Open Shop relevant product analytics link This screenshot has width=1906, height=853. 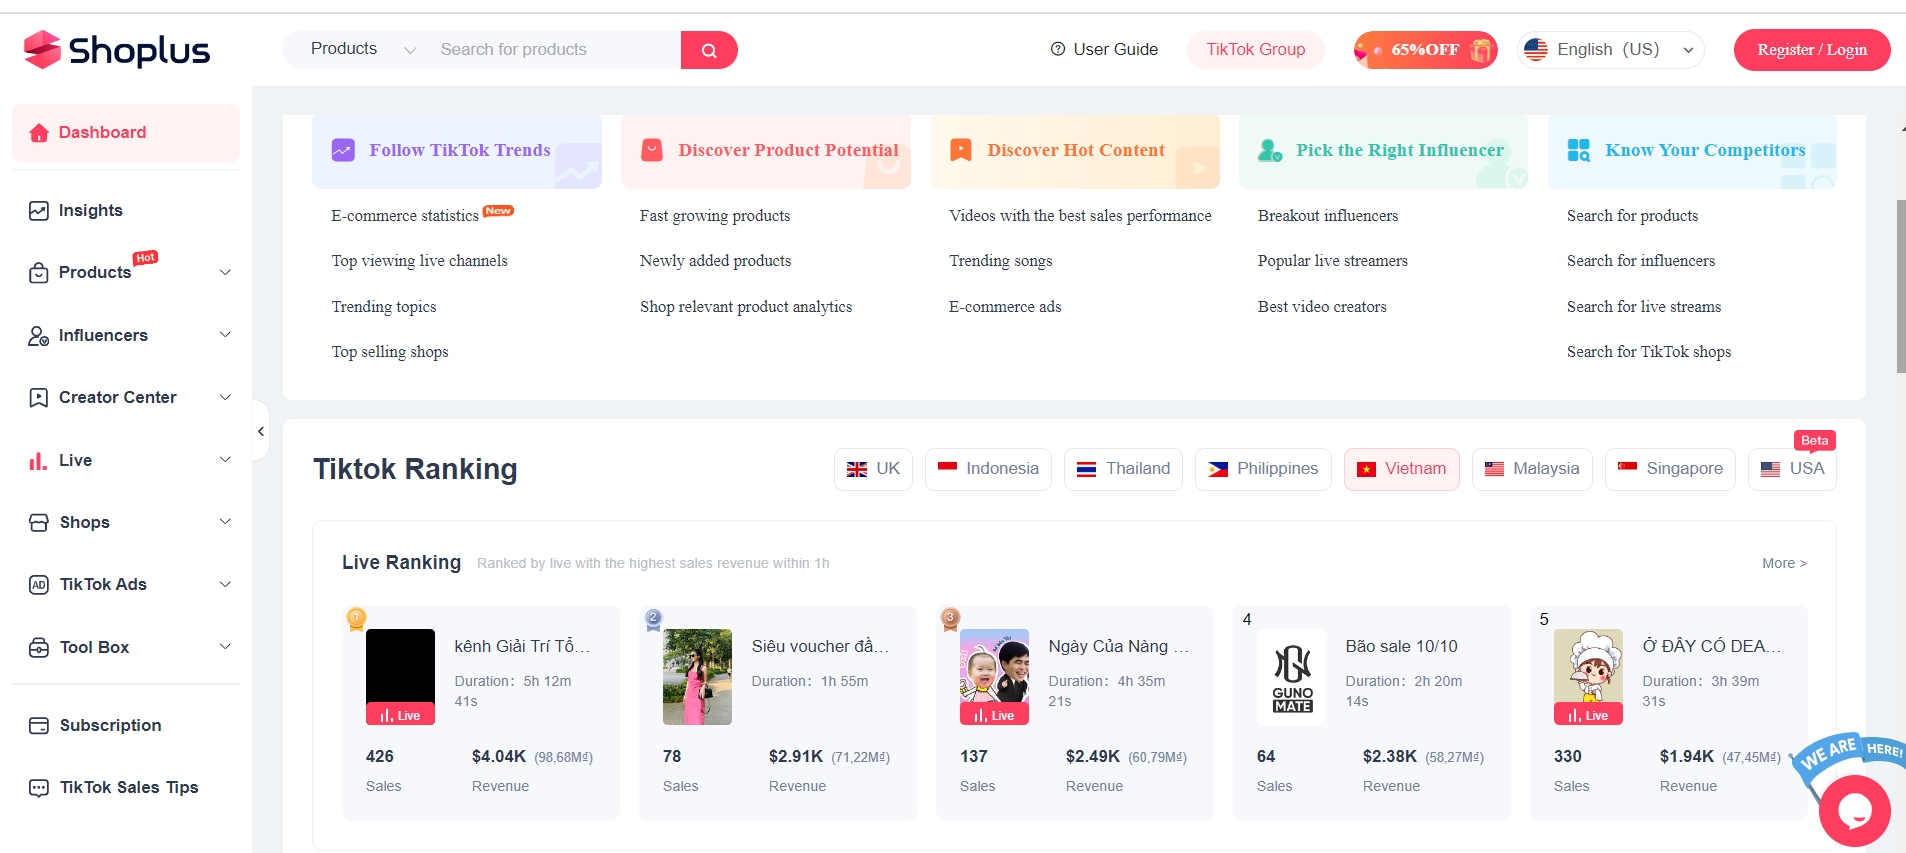[746, 307]
